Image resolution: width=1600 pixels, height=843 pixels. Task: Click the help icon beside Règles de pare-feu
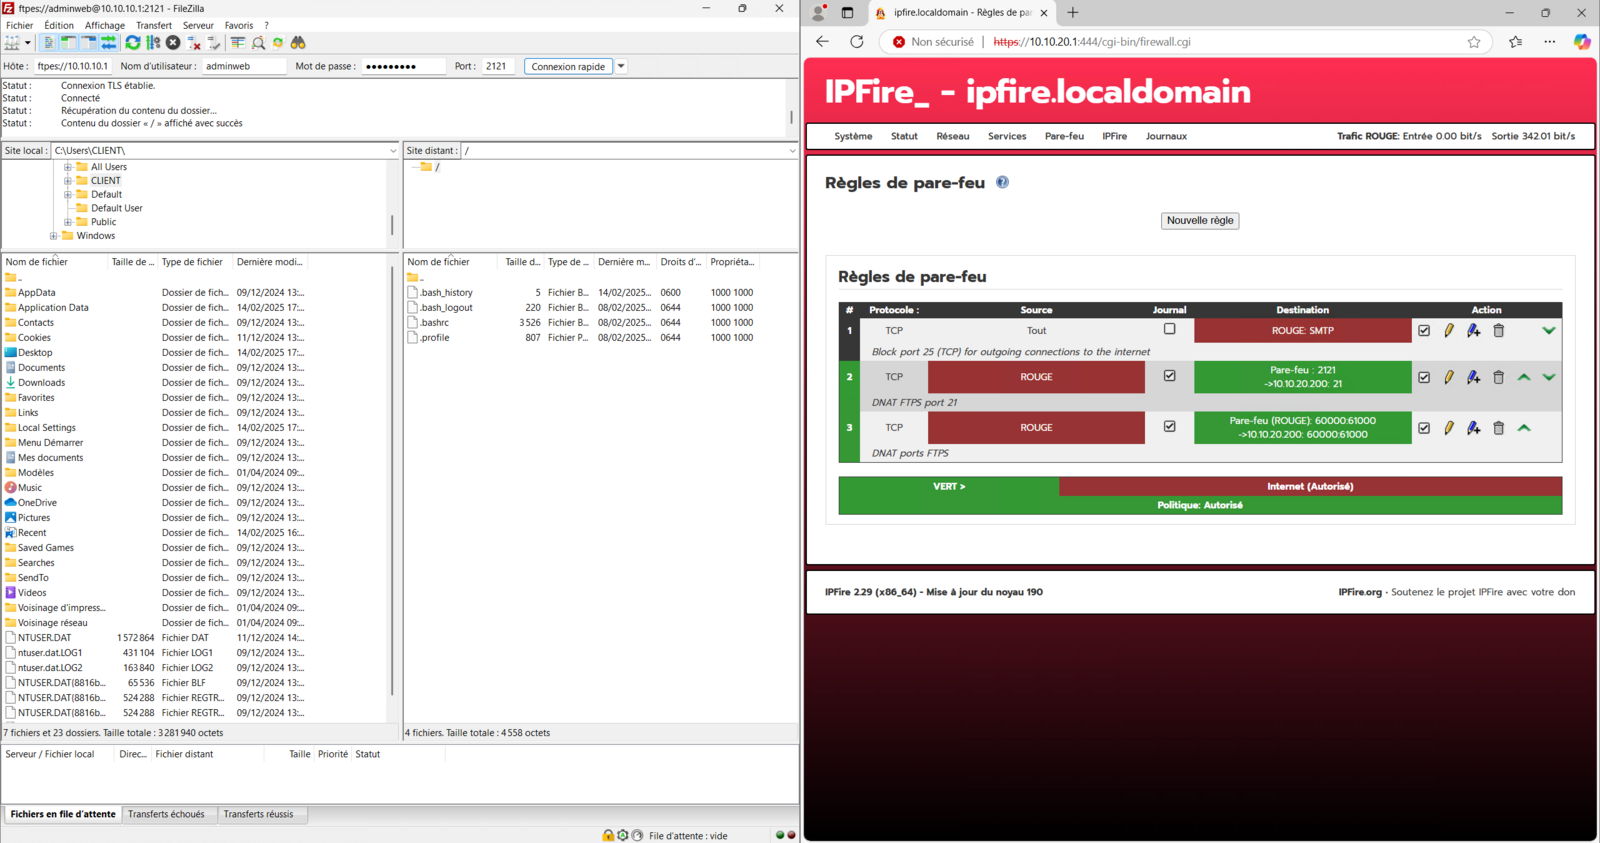coord(1002,183)
